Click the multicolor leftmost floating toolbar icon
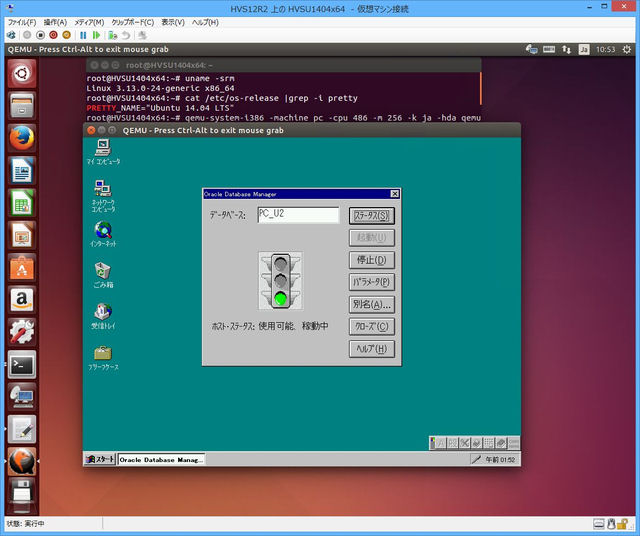Image resolution: width=640 pixels, height=536 pixels. tap(433, 443)
